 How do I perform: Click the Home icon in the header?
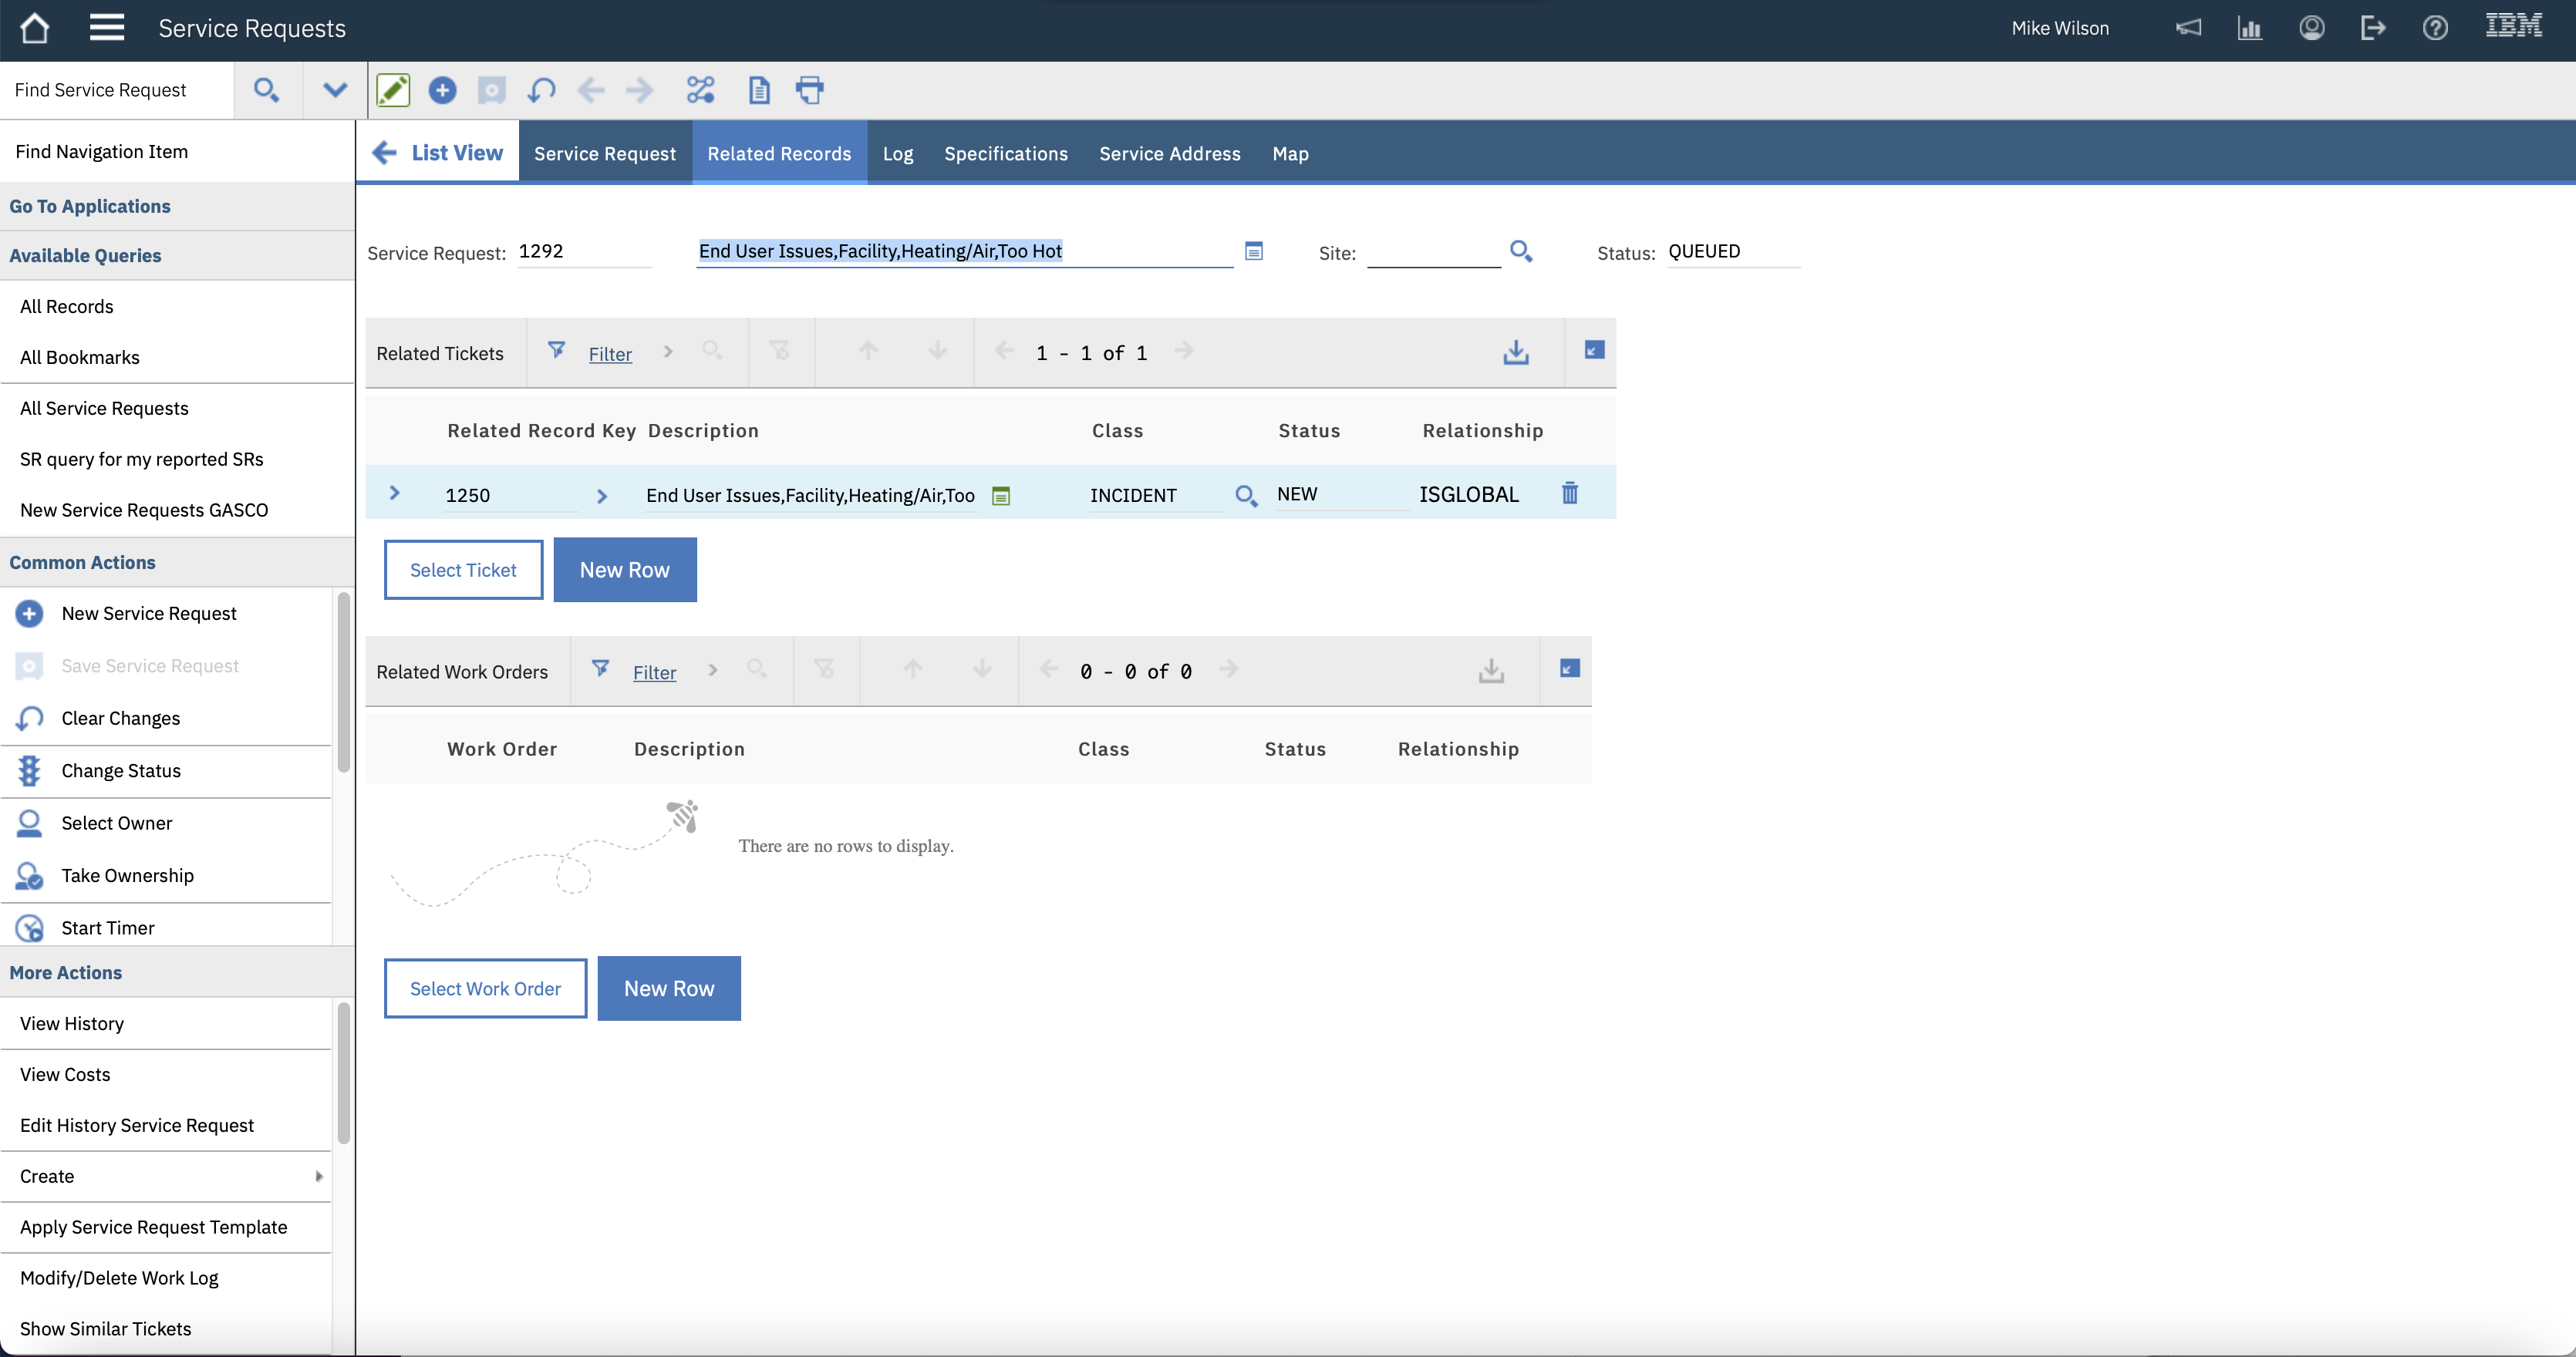point(35,28)
